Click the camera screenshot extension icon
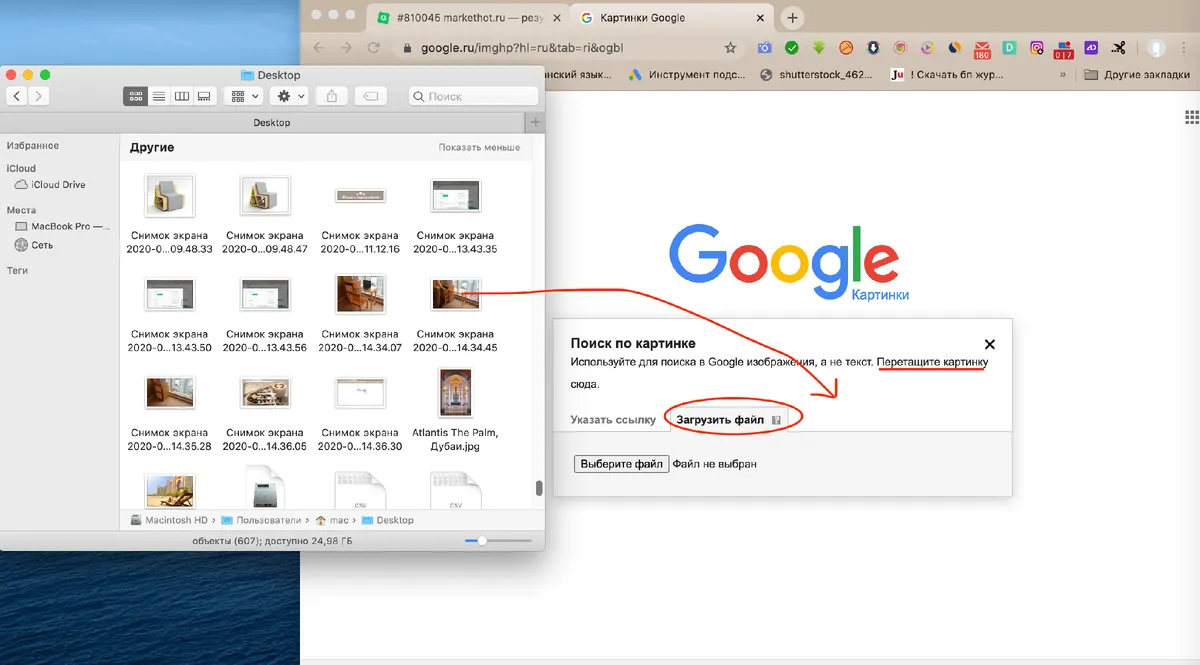This screenshot has width=1200, height=665. (764, 47)
